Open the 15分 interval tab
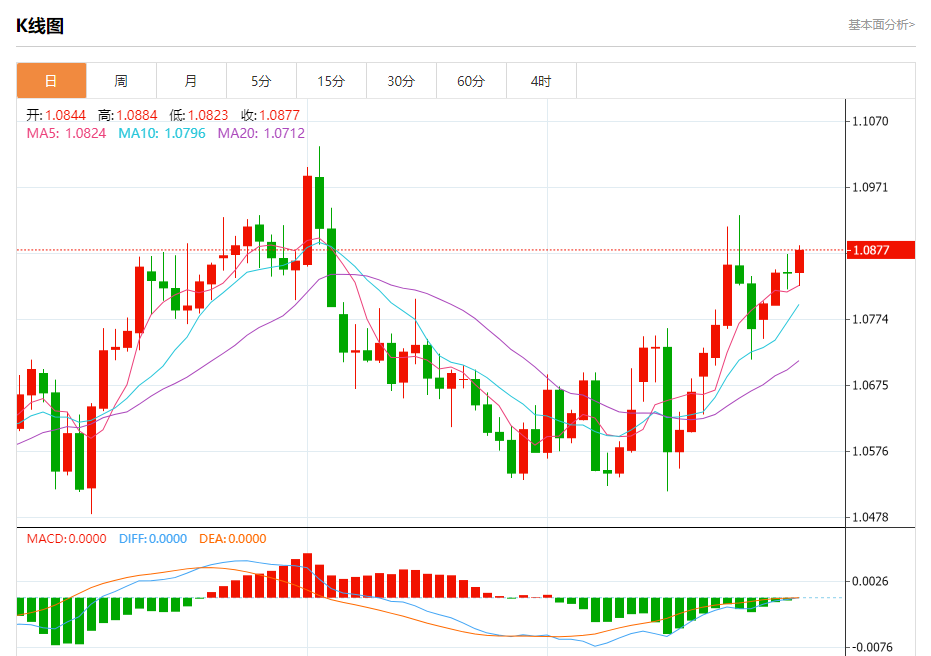Viewport: 931px width, 656px height. pyautogui.click(x=331, y=81)
